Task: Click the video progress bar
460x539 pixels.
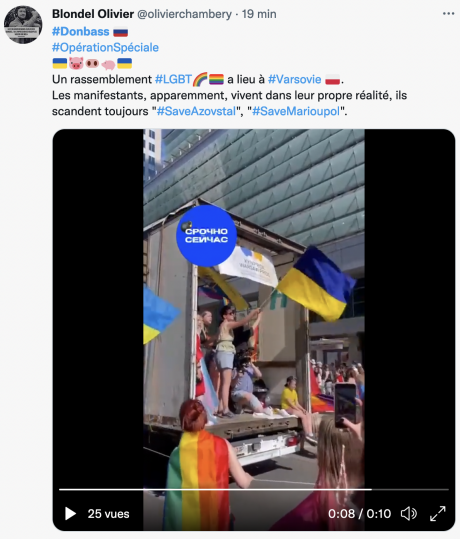Action: click(254, 489)
